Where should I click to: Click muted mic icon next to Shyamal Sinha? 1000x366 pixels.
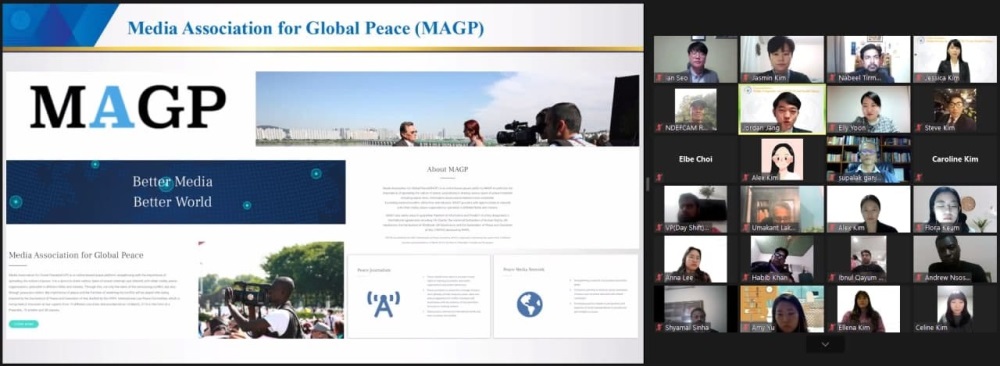(x=659, y=327)
